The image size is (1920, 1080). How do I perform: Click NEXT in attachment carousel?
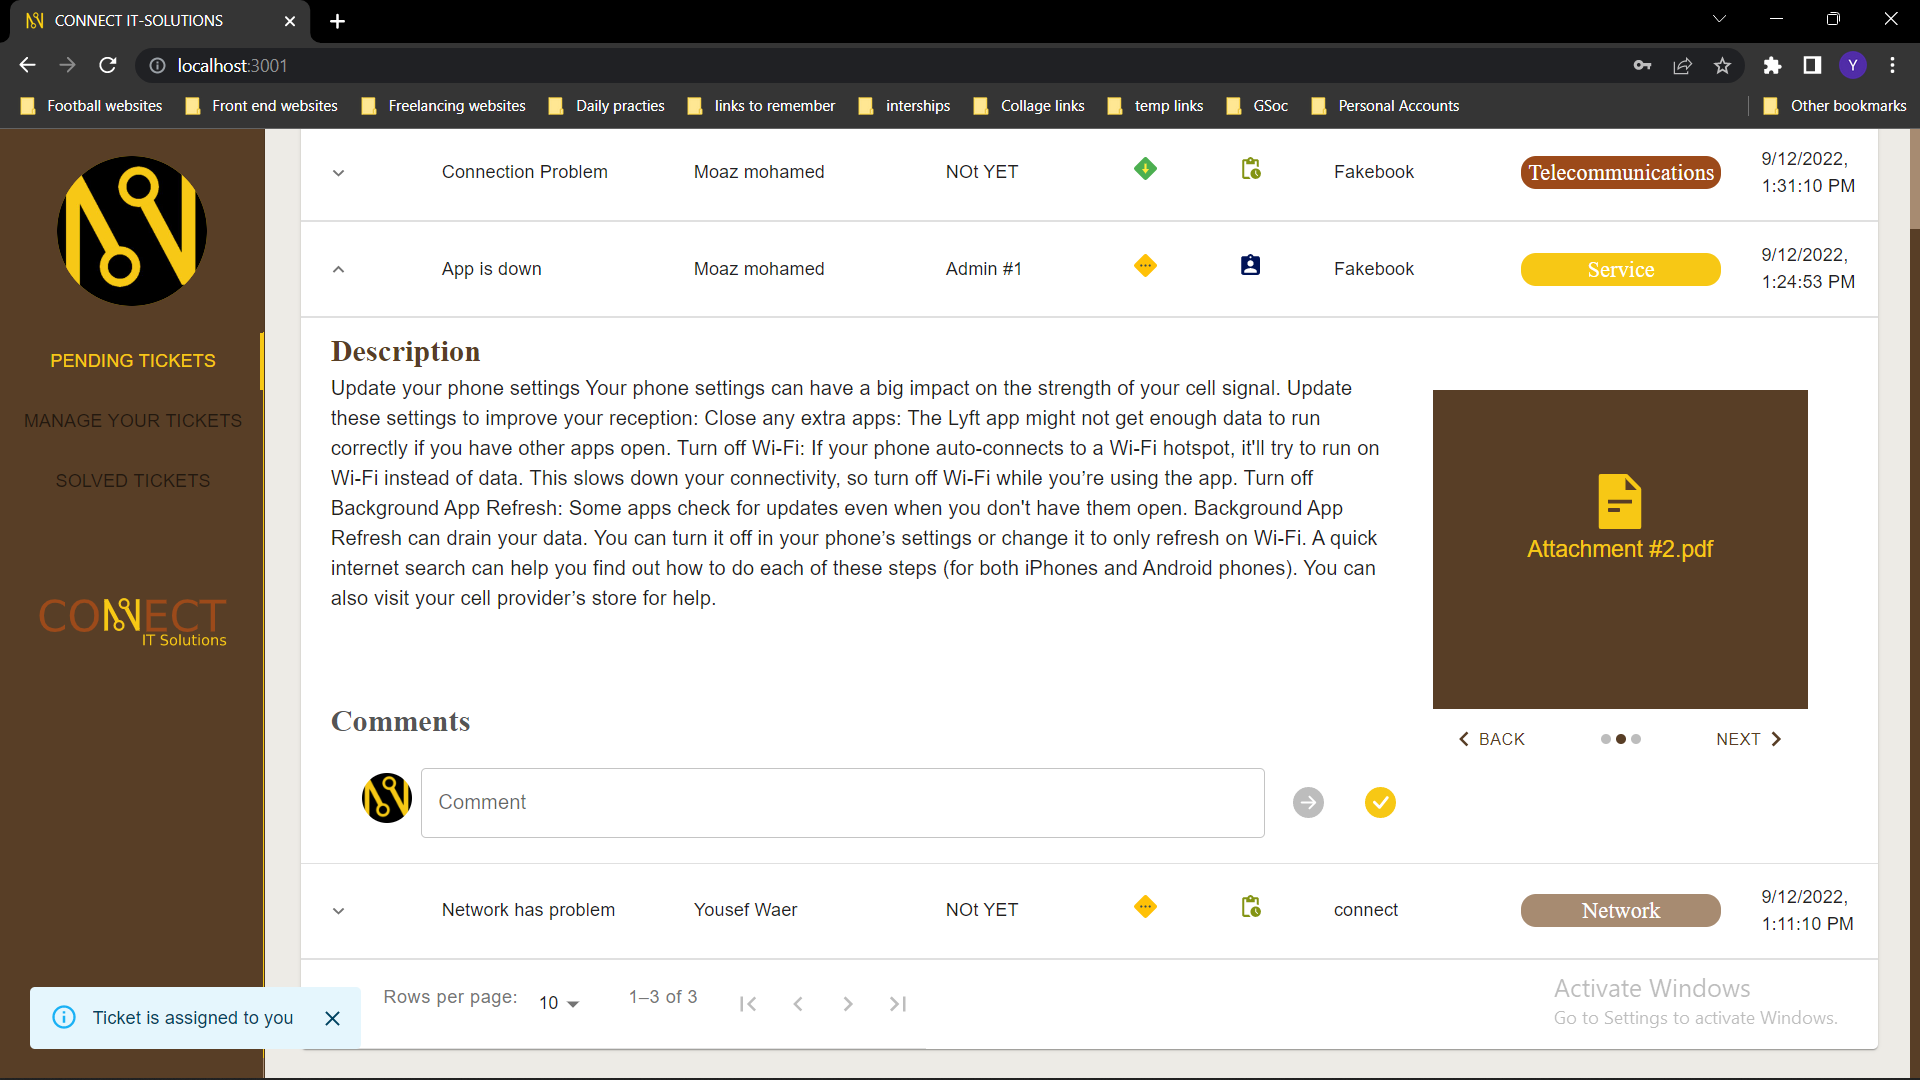(x=1748, y=739)
